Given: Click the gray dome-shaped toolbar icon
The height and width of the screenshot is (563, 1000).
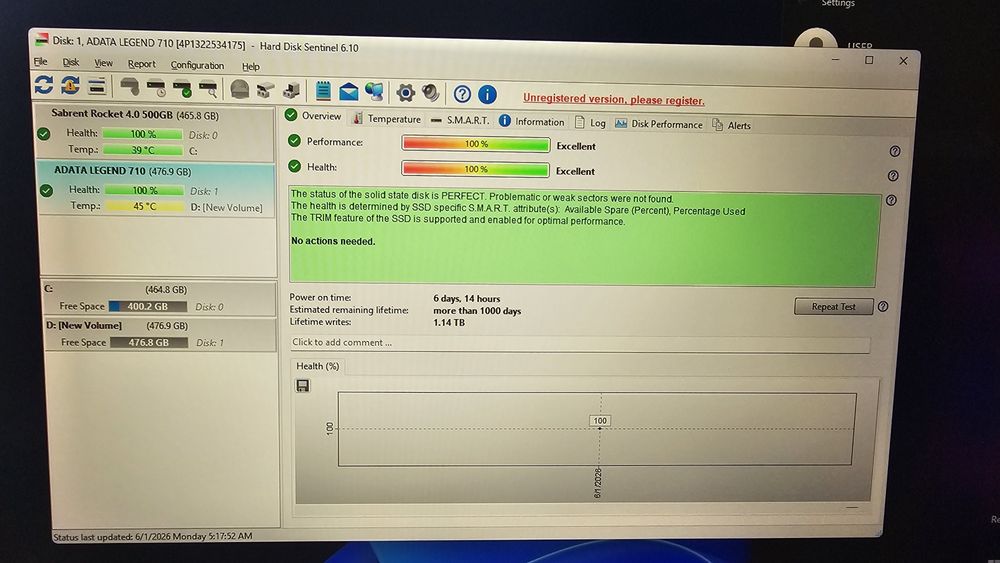Looking at the screenshot, I should point(240,90).
